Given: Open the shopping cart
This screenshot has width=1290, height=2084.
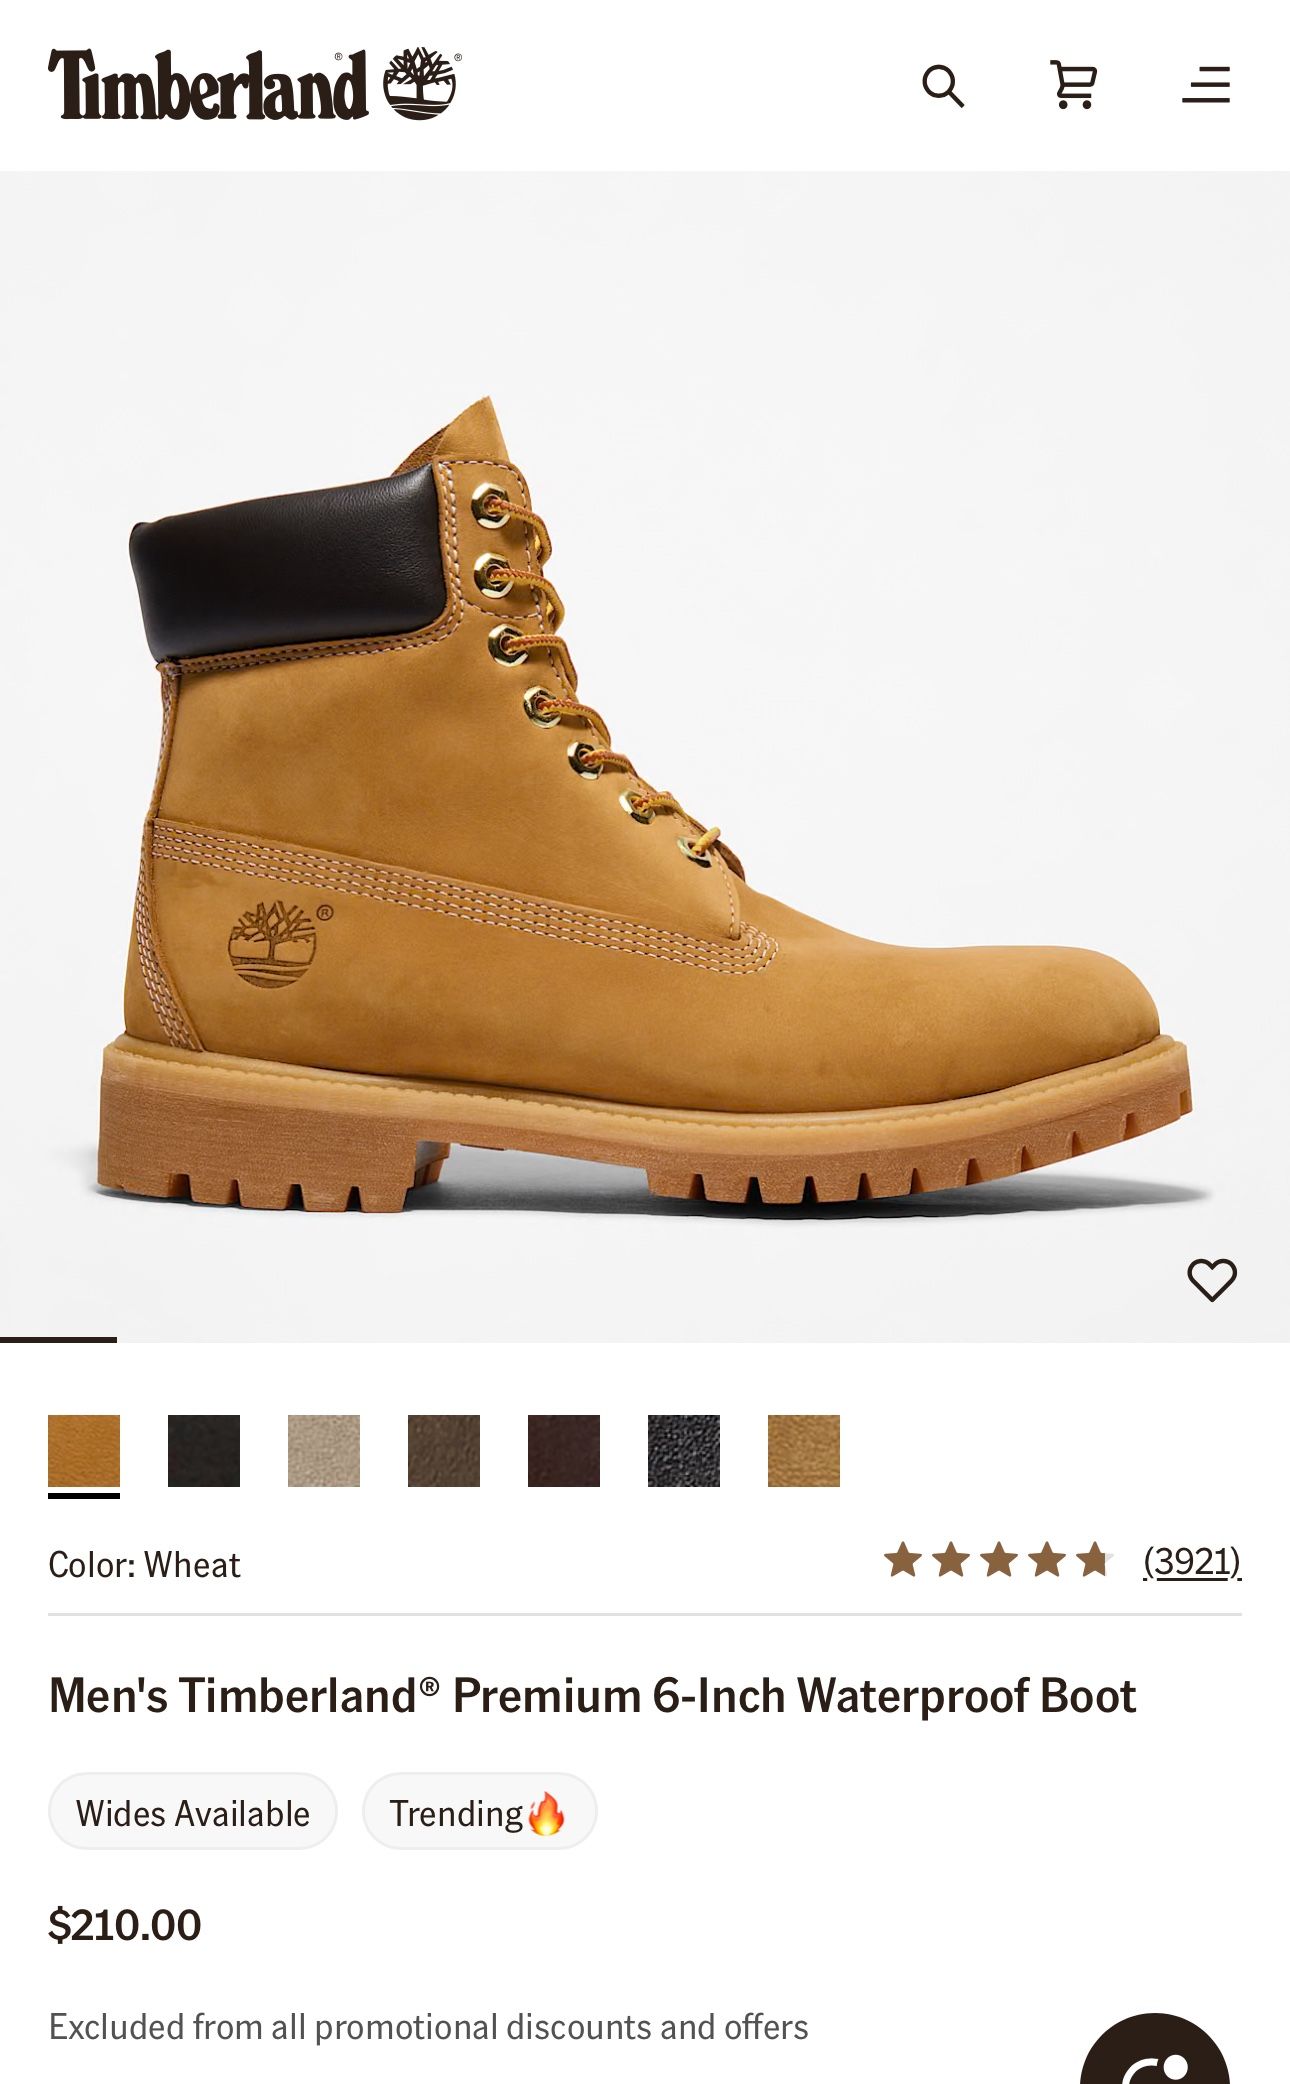Looking at the screenshot, I should pos(1074,85).
